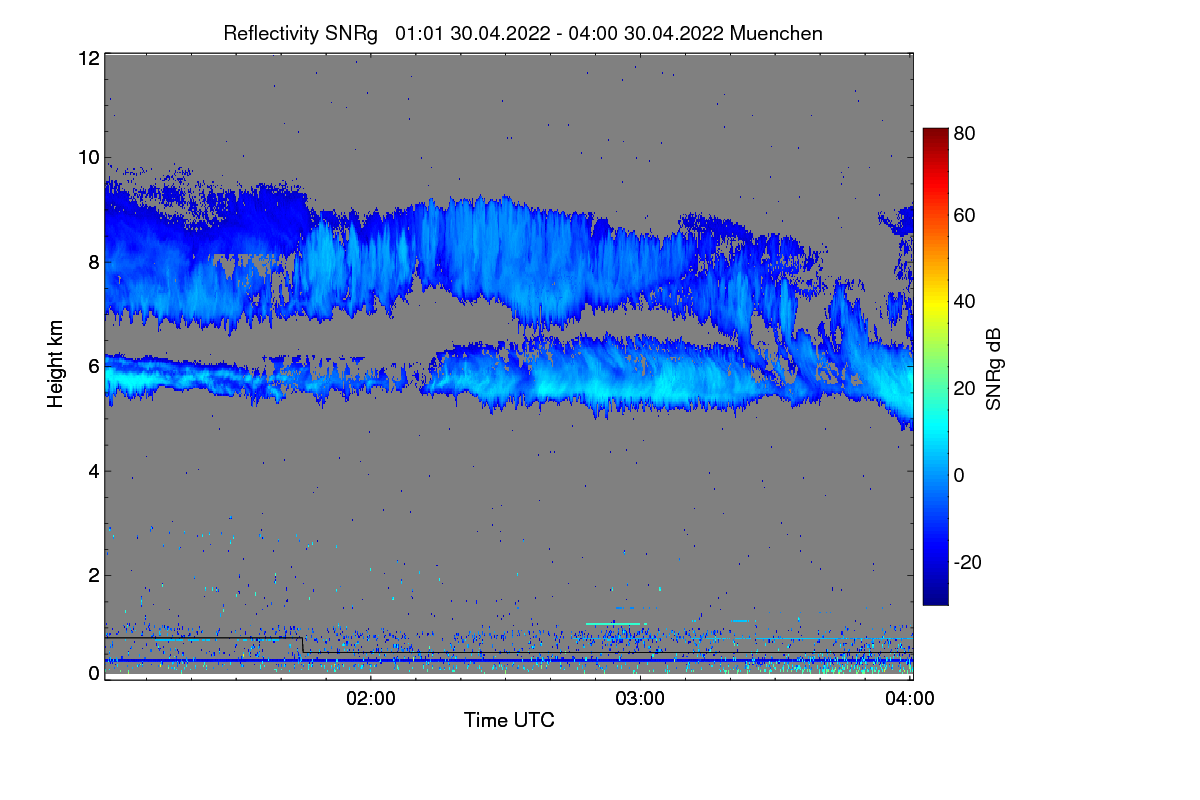Click the end time '04:00 30.04.2022' in title
1200x800 pixels.
(646, 33)
